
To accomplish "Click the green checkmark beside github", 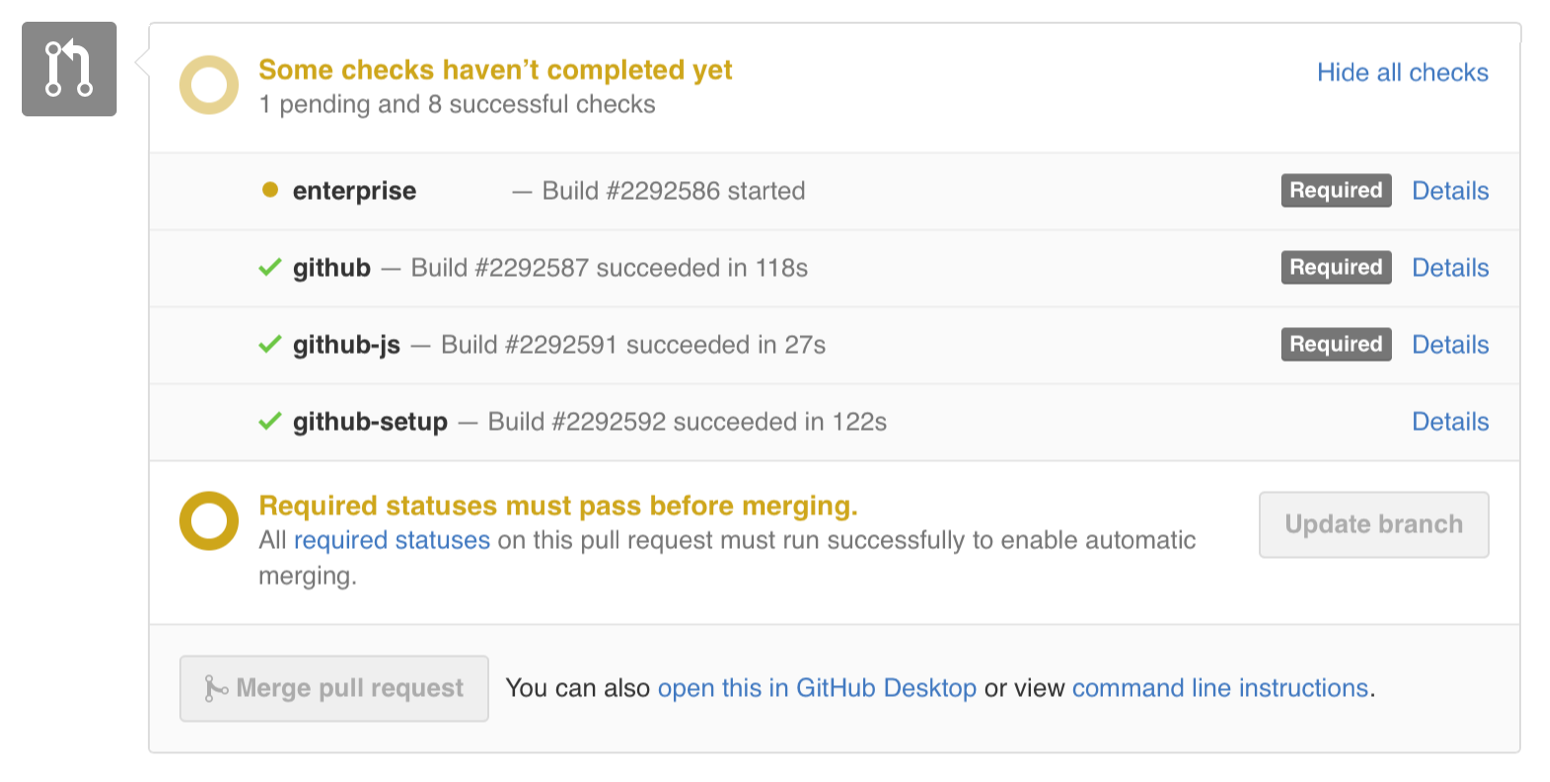I will [x=269, y=268].
